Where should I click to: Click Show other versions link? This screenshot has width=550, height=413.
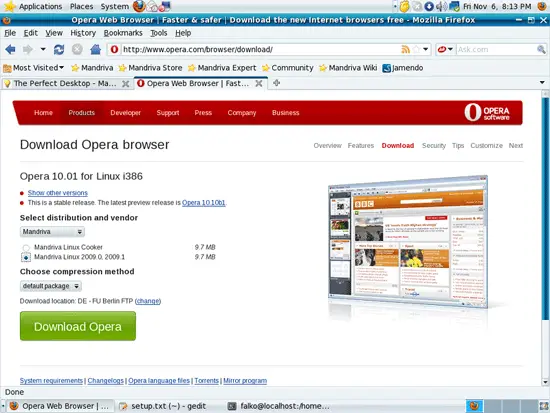click(x=58, y=193)
